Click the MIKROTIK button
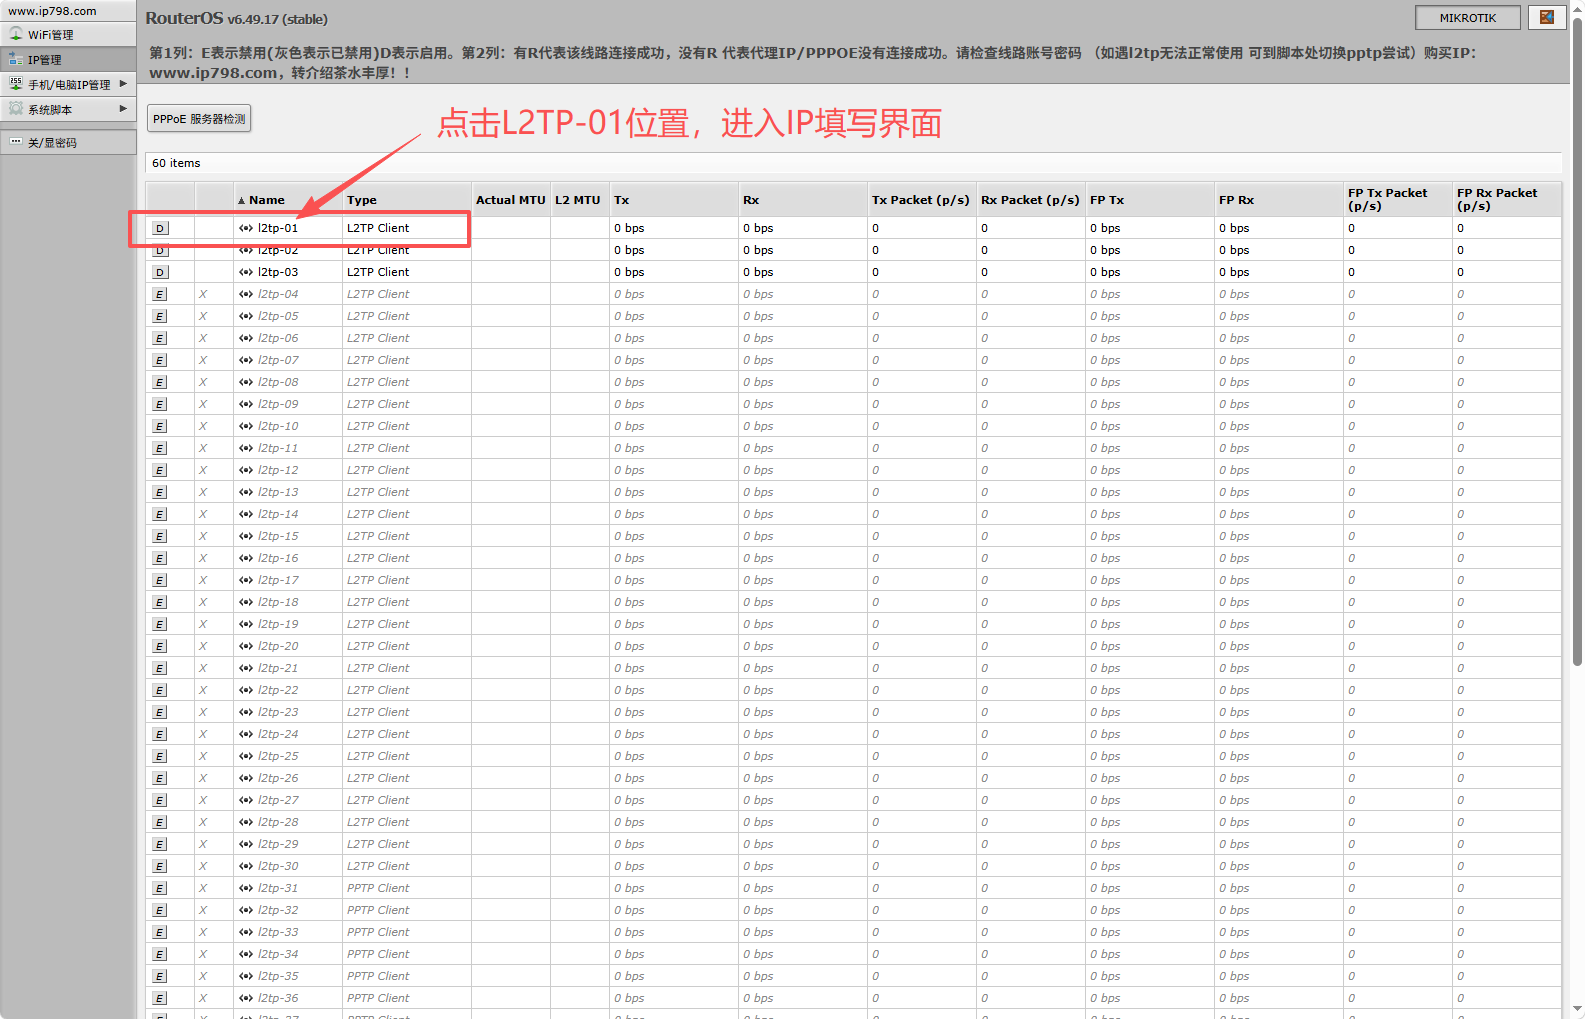1585x1019 pixels. pyautogui.click(x=1468, y=17)
